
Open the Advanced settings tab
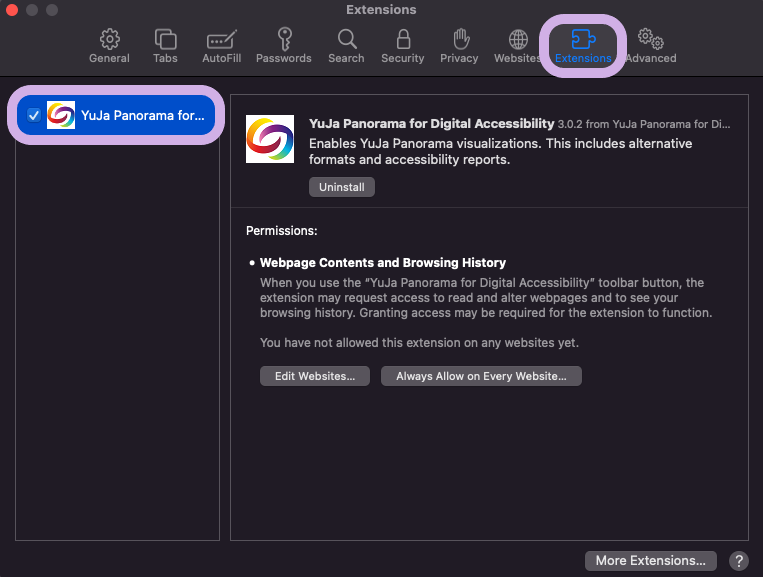[x=650, y=46]
